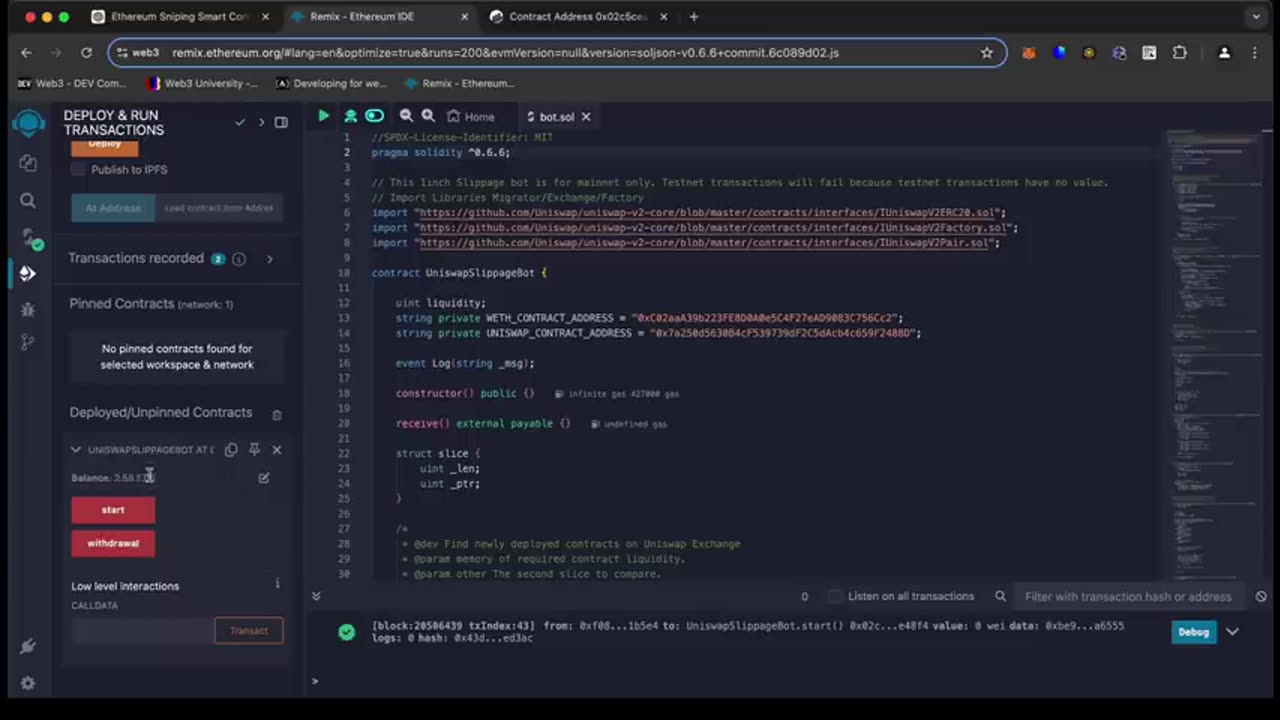Pin the UniswapSlippageBot deployed contract
This screenshot has width=1280, height=720.
pyautogui.click(x=254, y=450)
